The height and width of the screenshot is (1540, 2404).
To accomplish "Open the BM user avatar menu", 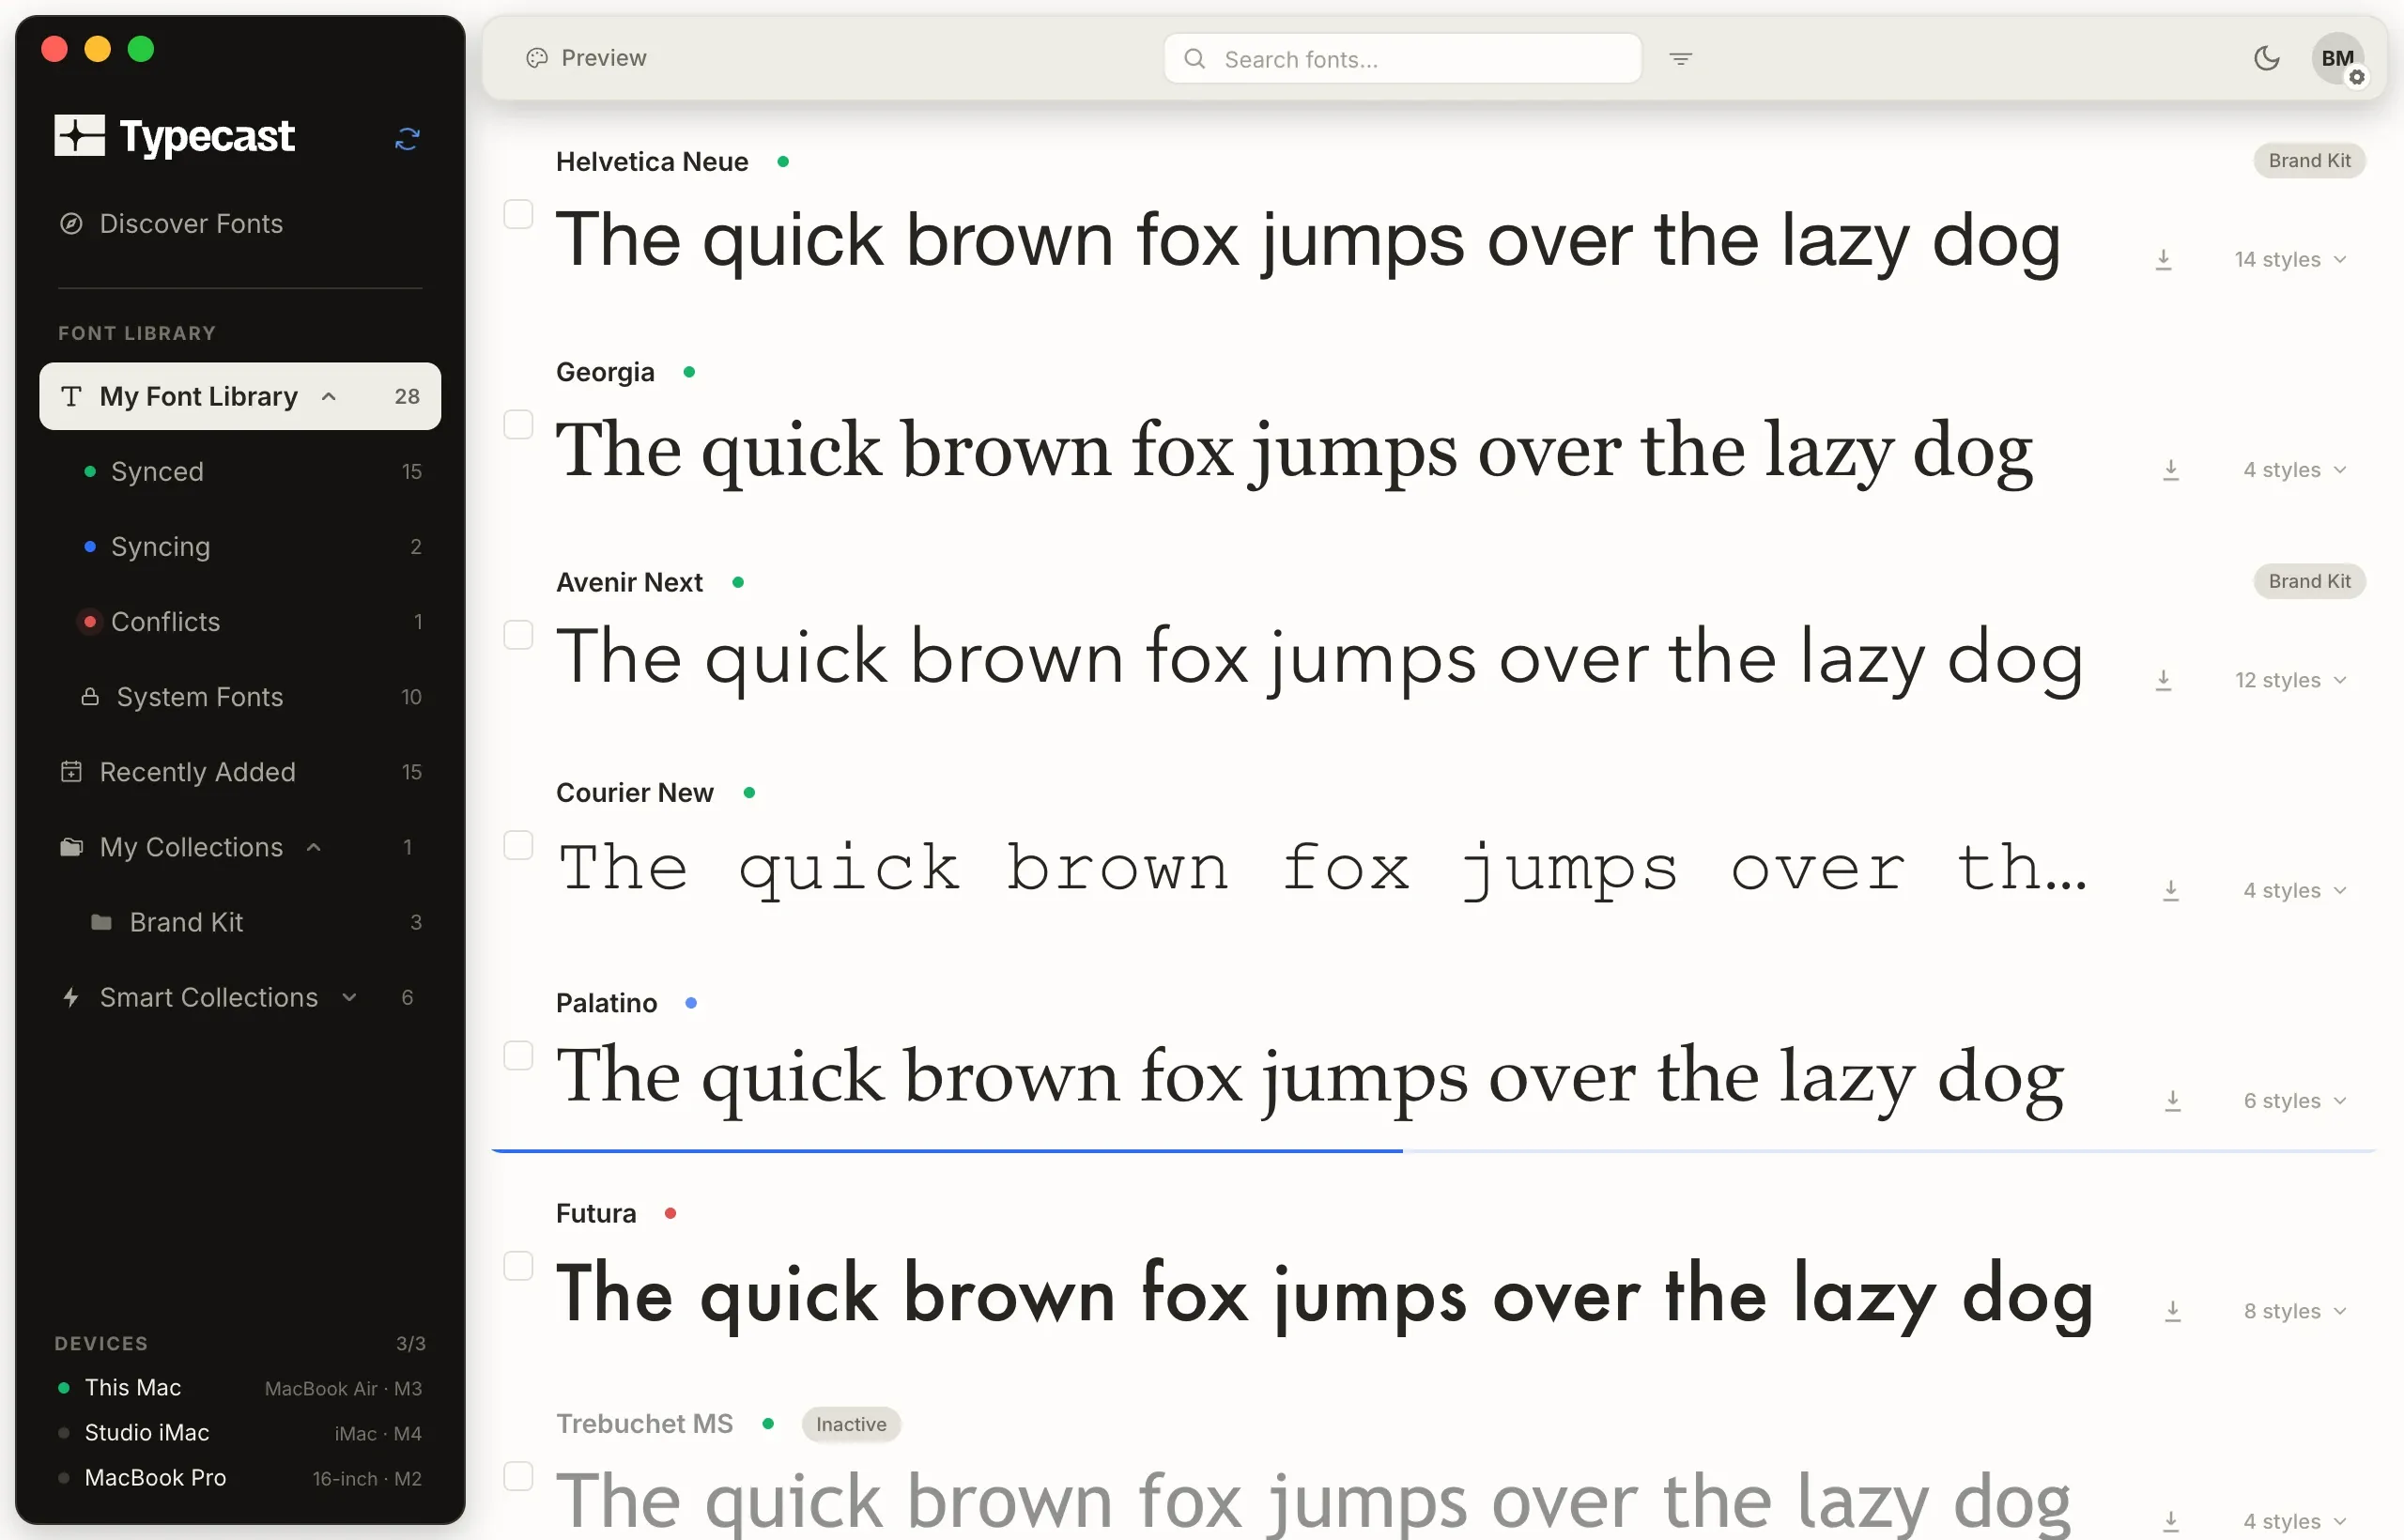I will click(2337, 58).
